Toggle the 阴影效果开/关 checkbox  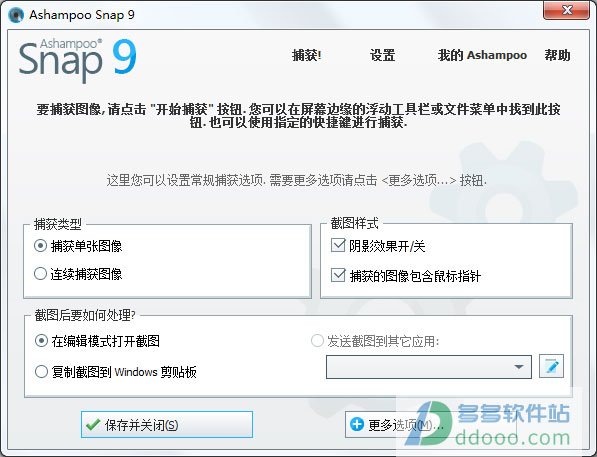click(x=338, y=246)
